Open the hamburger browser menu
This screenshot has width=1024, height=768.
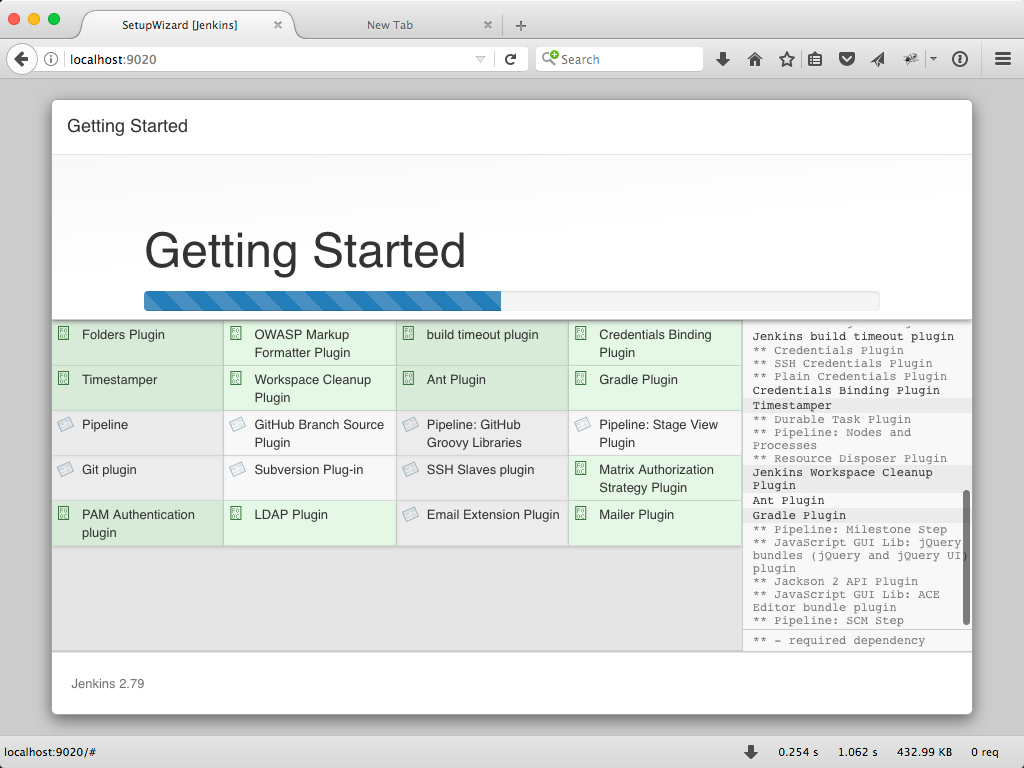point(1003,59)
